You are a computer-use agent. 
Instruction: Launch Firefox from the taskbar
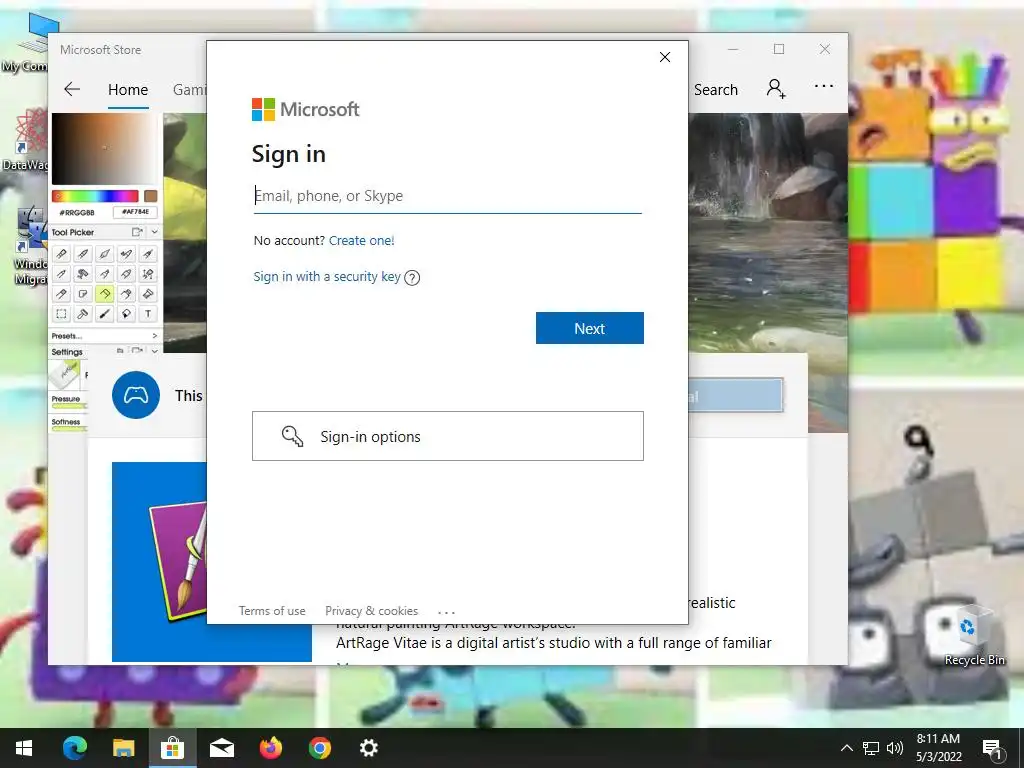click(270, 748)
